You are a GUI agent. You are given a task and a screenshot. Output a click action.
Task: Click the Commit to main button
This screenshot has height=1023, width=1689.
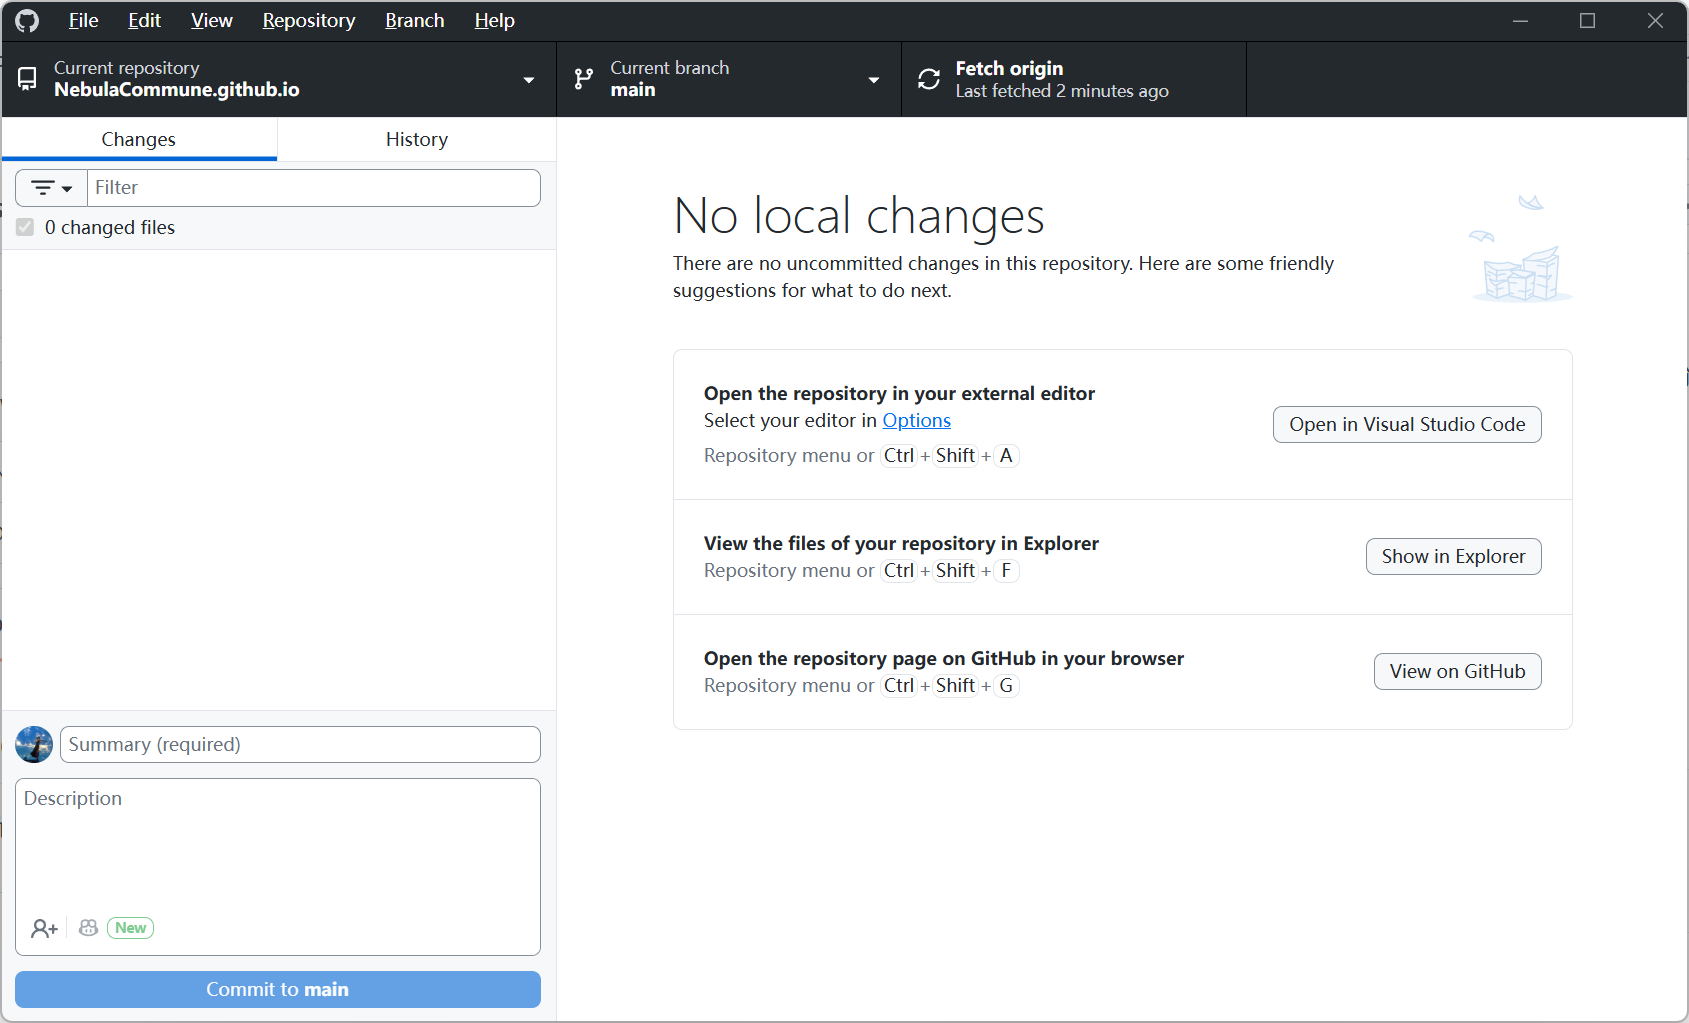[277, 989]
